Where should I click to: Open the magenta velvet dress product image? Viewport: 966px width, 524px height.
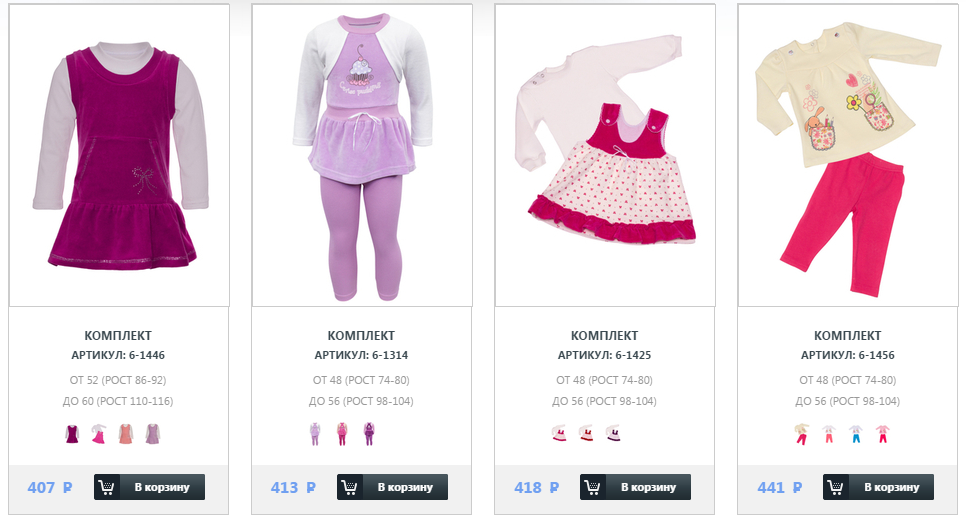[120, 155]
